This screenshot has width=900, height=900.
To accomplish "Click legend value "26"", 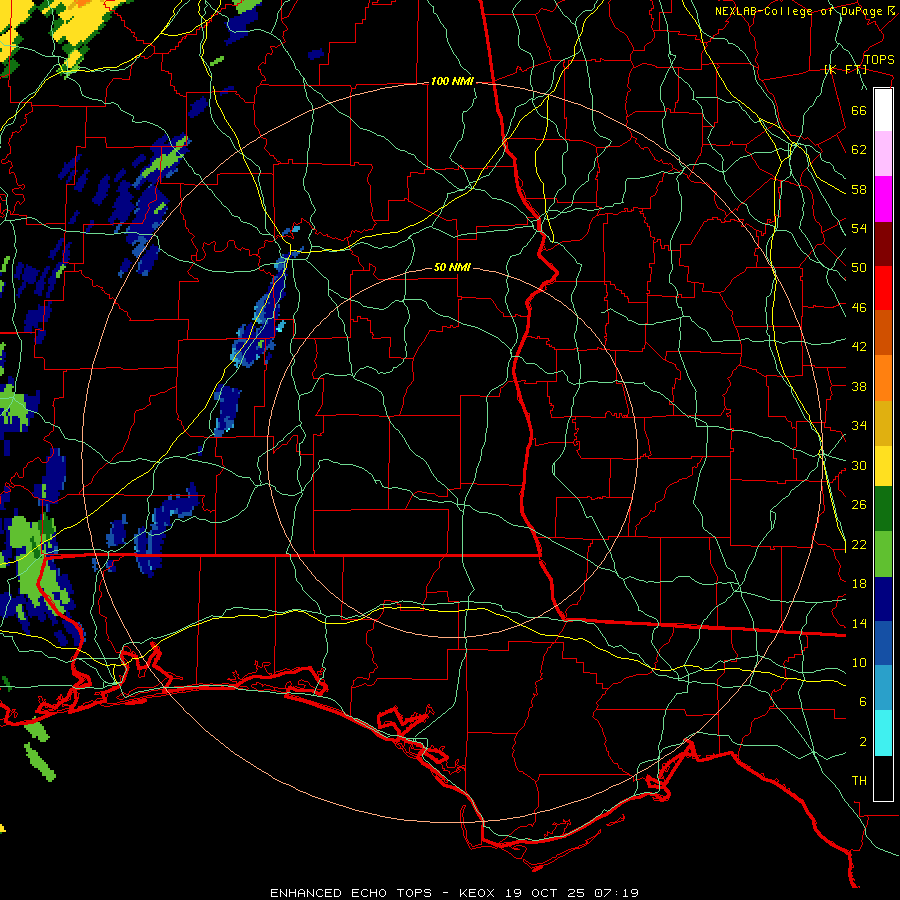I will click(859, 505).
